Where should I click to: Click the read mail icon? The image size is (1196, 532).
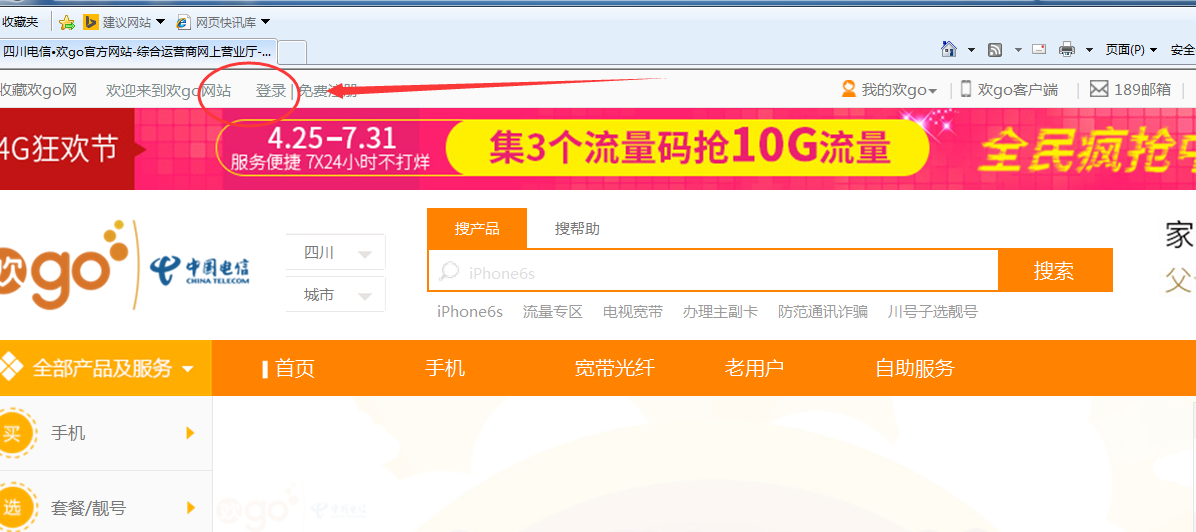1039,50
